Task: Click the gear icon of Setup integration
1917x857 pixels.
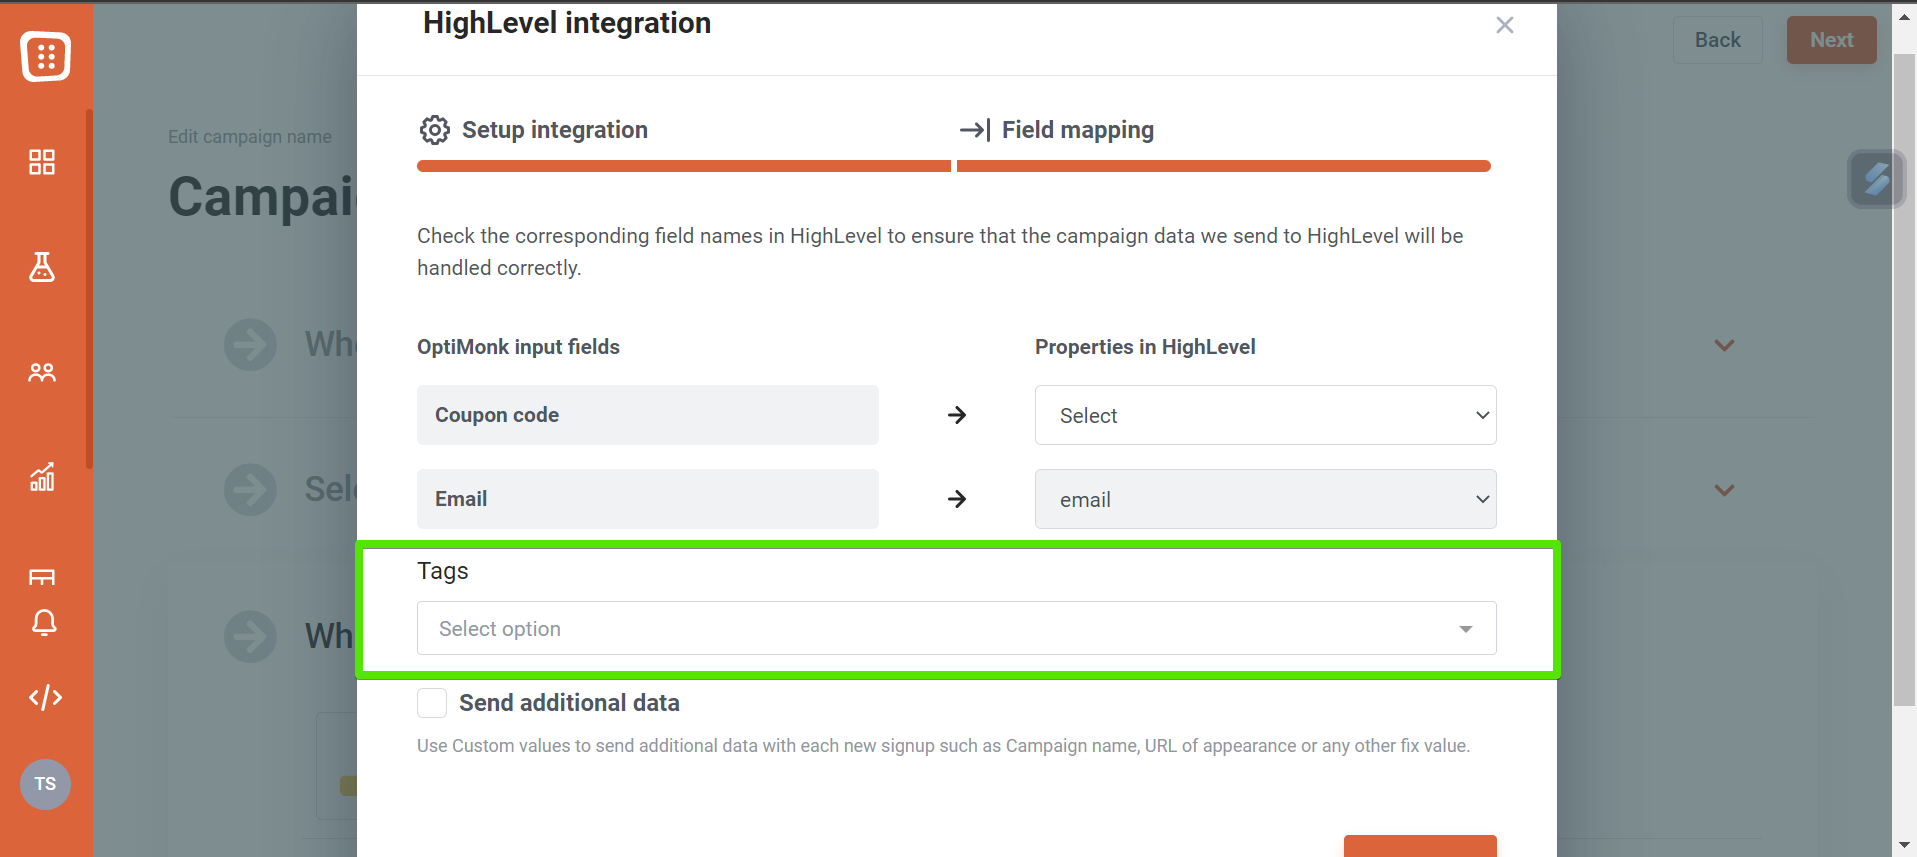Action: tap(435, 130)
